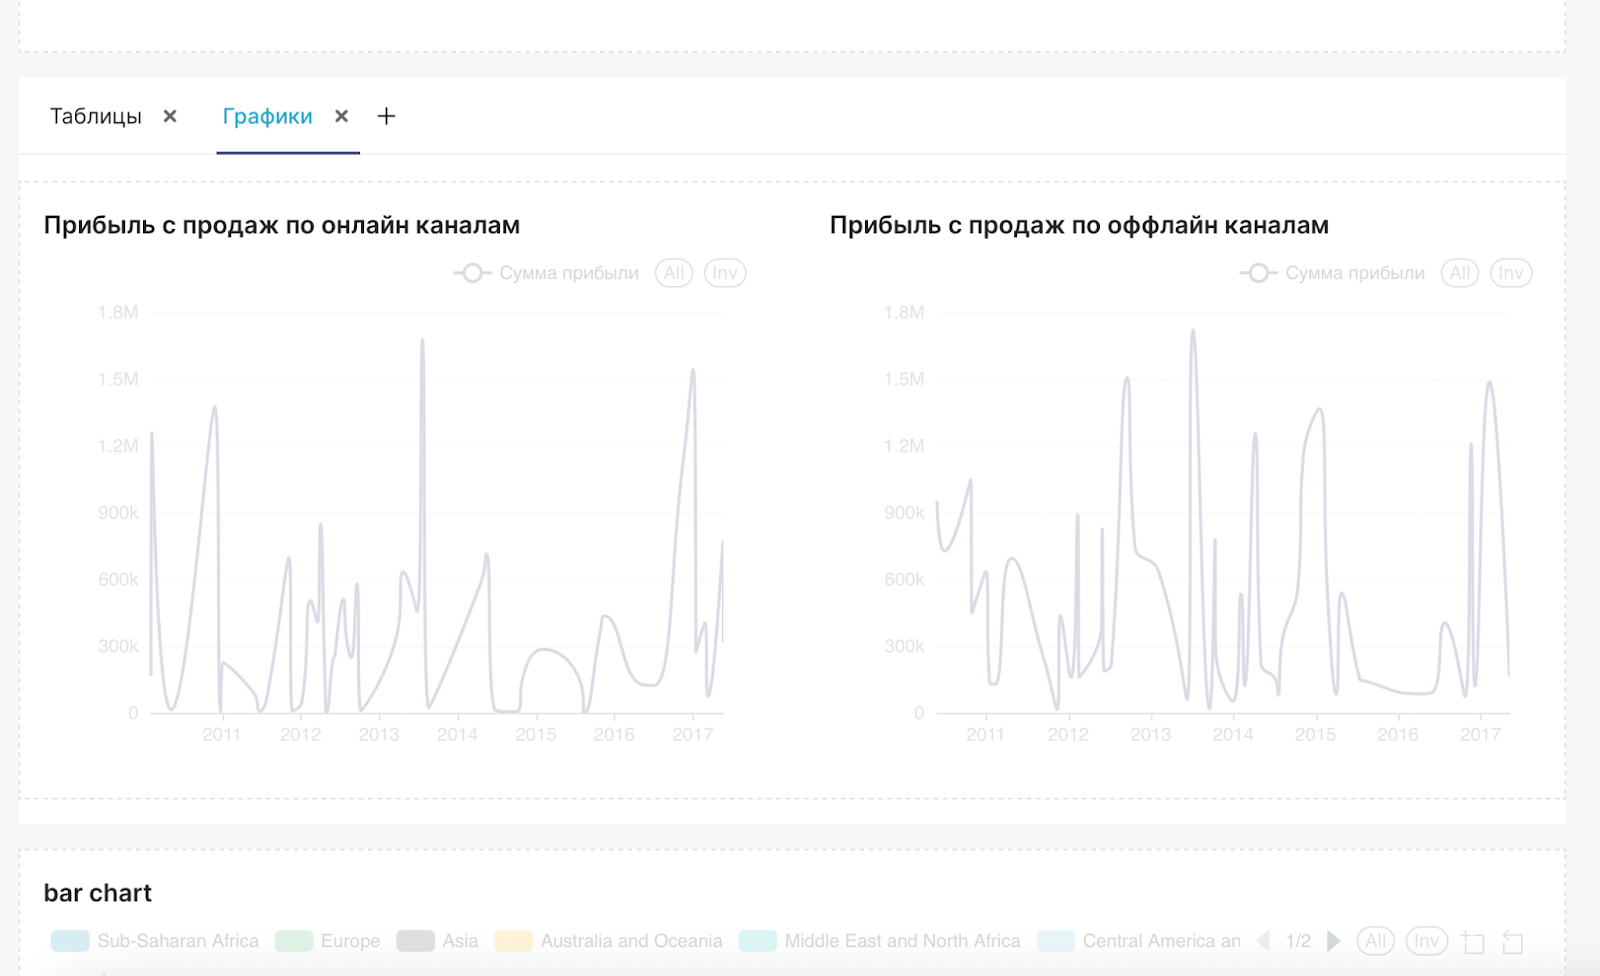Invert legend selection in online channels chart
Image resolution: width=1600 pixels, height=976 pixels.
725,273
